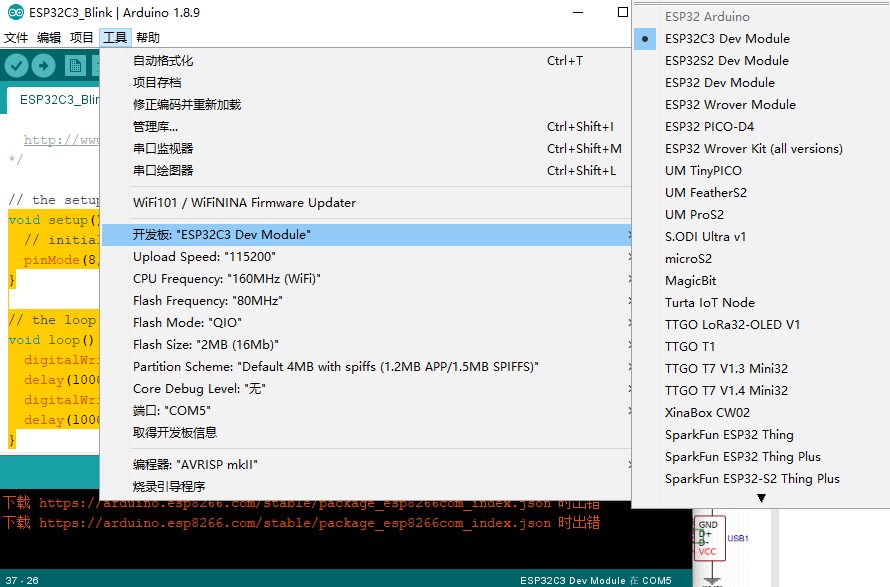This screenshot has height=587, width=890.
Task: Click the USB1 label in schematic
Action: pyautogui.click(x=738, y=538)
